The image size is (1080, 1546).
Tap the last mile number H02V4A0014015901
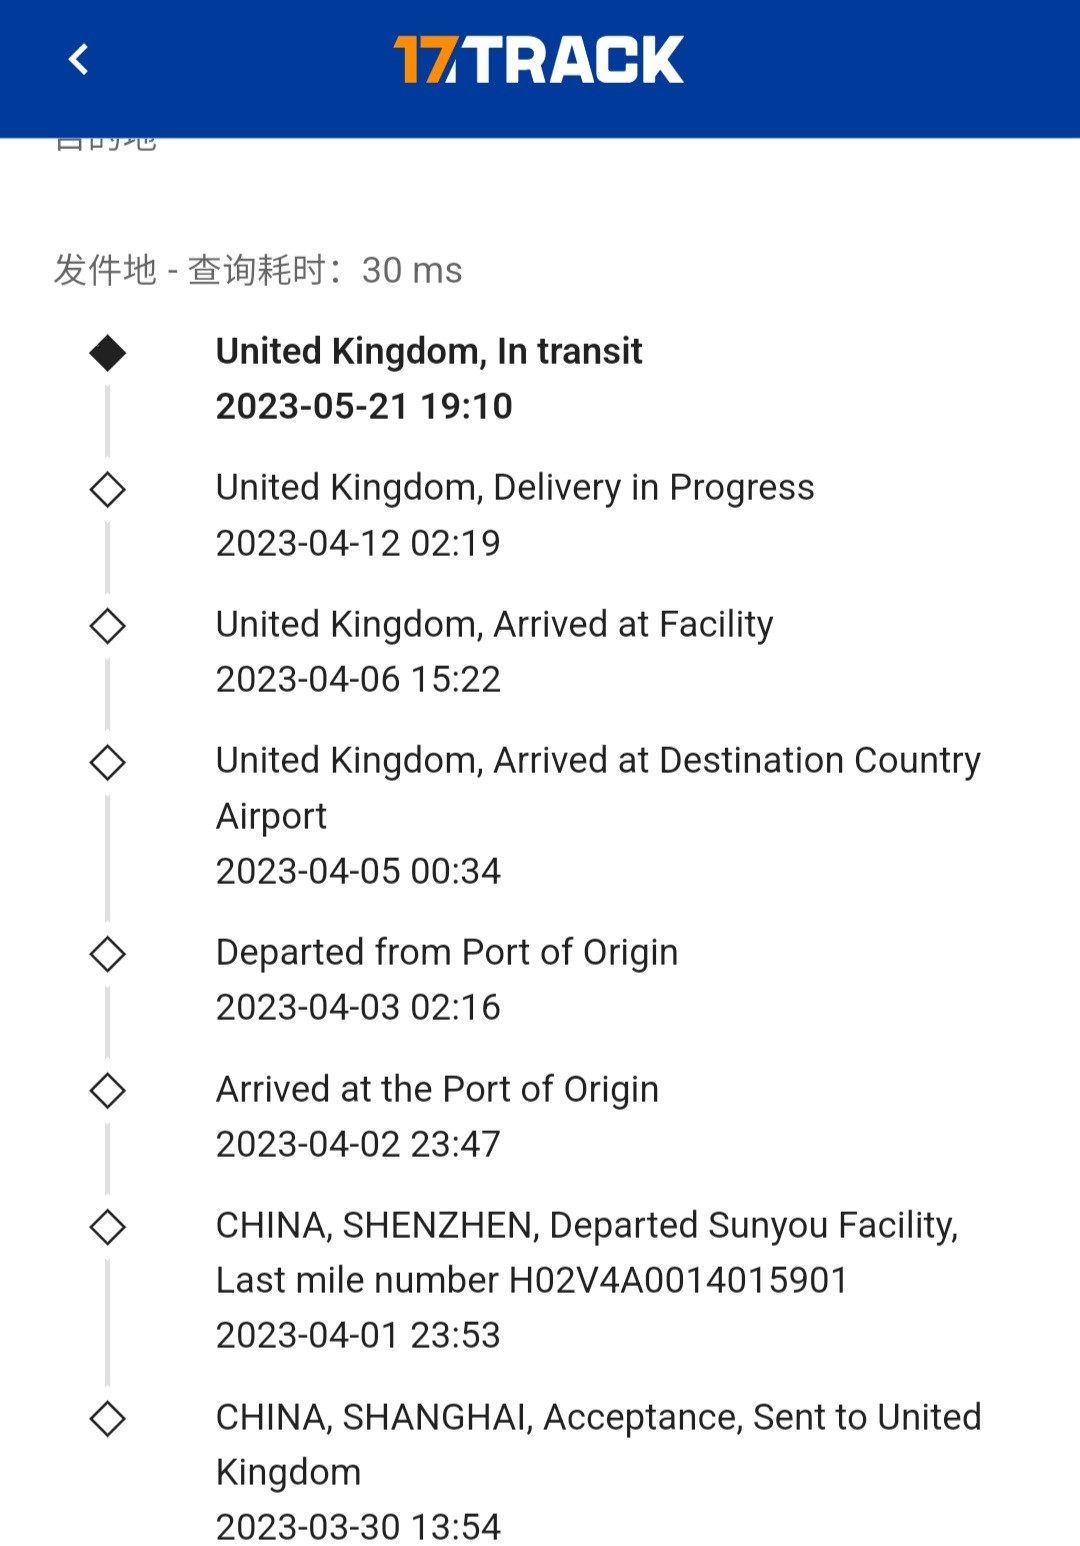678,1280
